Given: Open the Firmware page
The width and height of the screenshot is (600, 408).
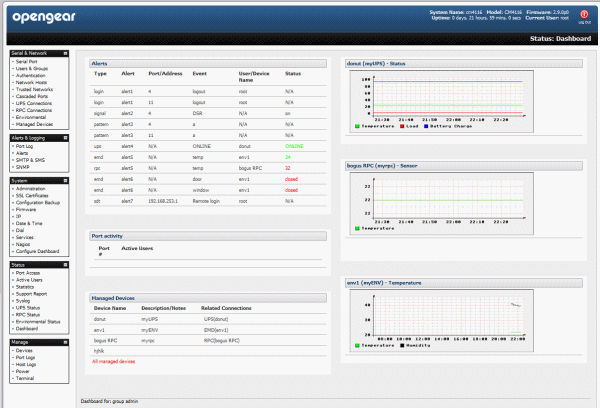Looking at the screenshot, I should click(26, 210).
